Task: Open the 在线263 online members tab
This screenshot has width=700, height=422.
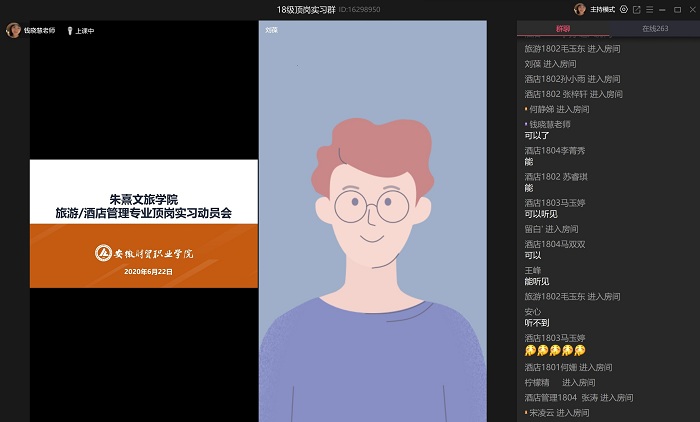Action: (655, 29)
